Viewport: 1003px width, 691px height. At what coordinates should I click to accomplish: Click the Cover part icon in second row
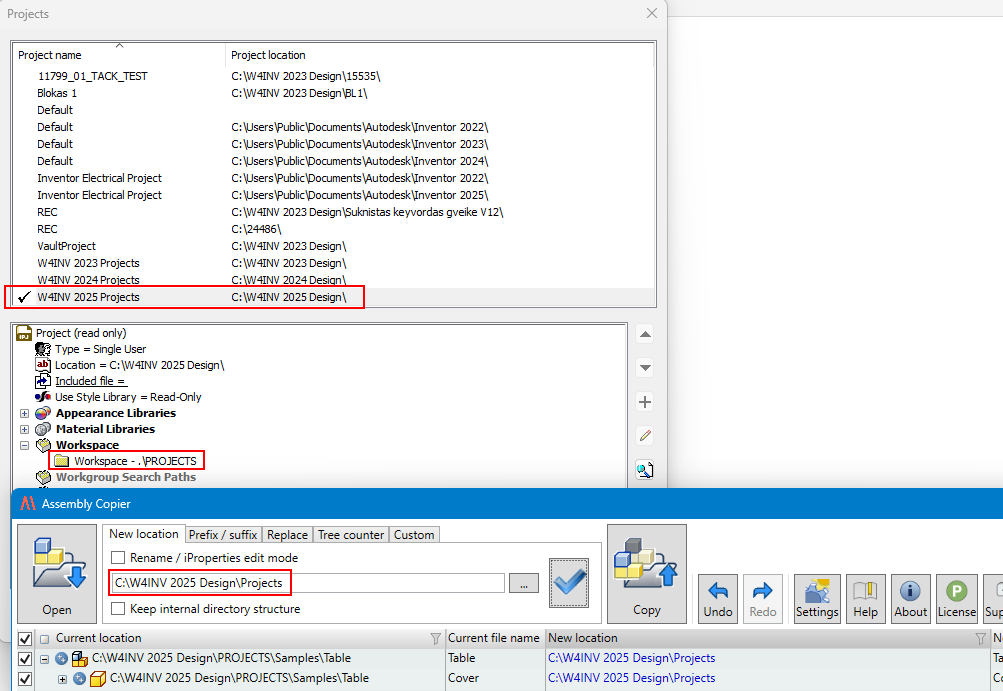tap(98, 678)
